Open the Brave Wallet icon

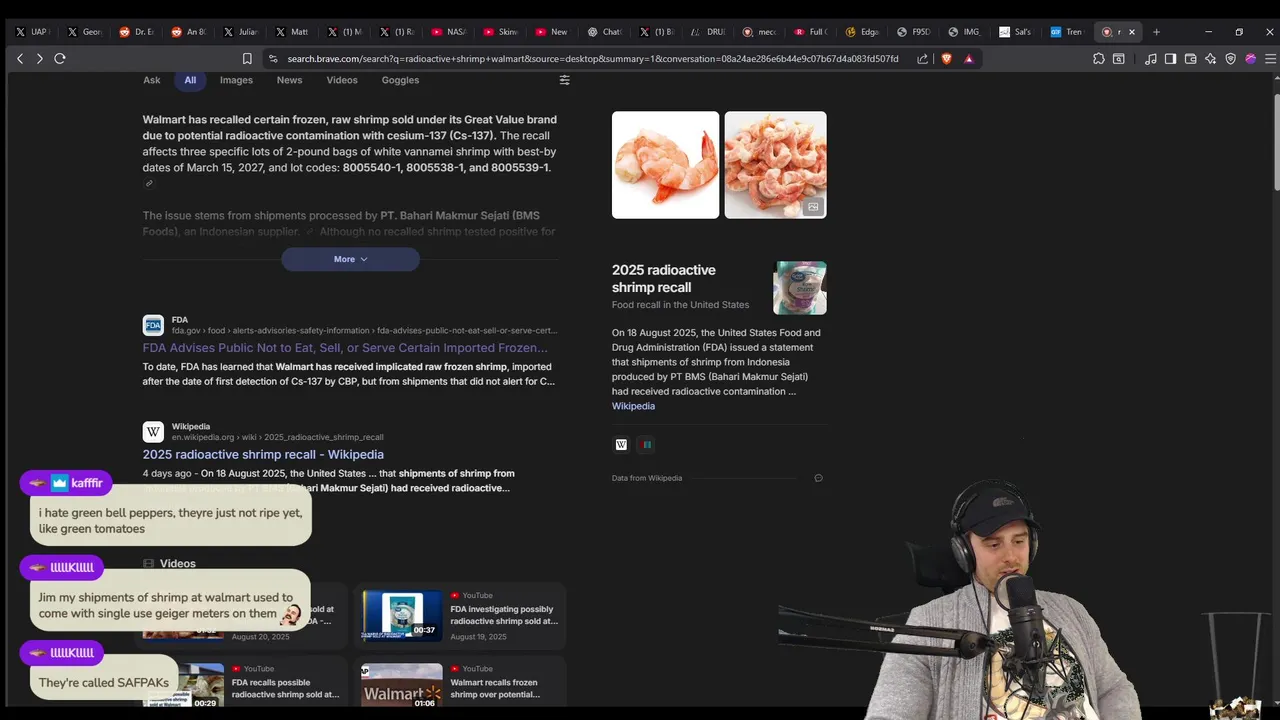coord(1190,59)
